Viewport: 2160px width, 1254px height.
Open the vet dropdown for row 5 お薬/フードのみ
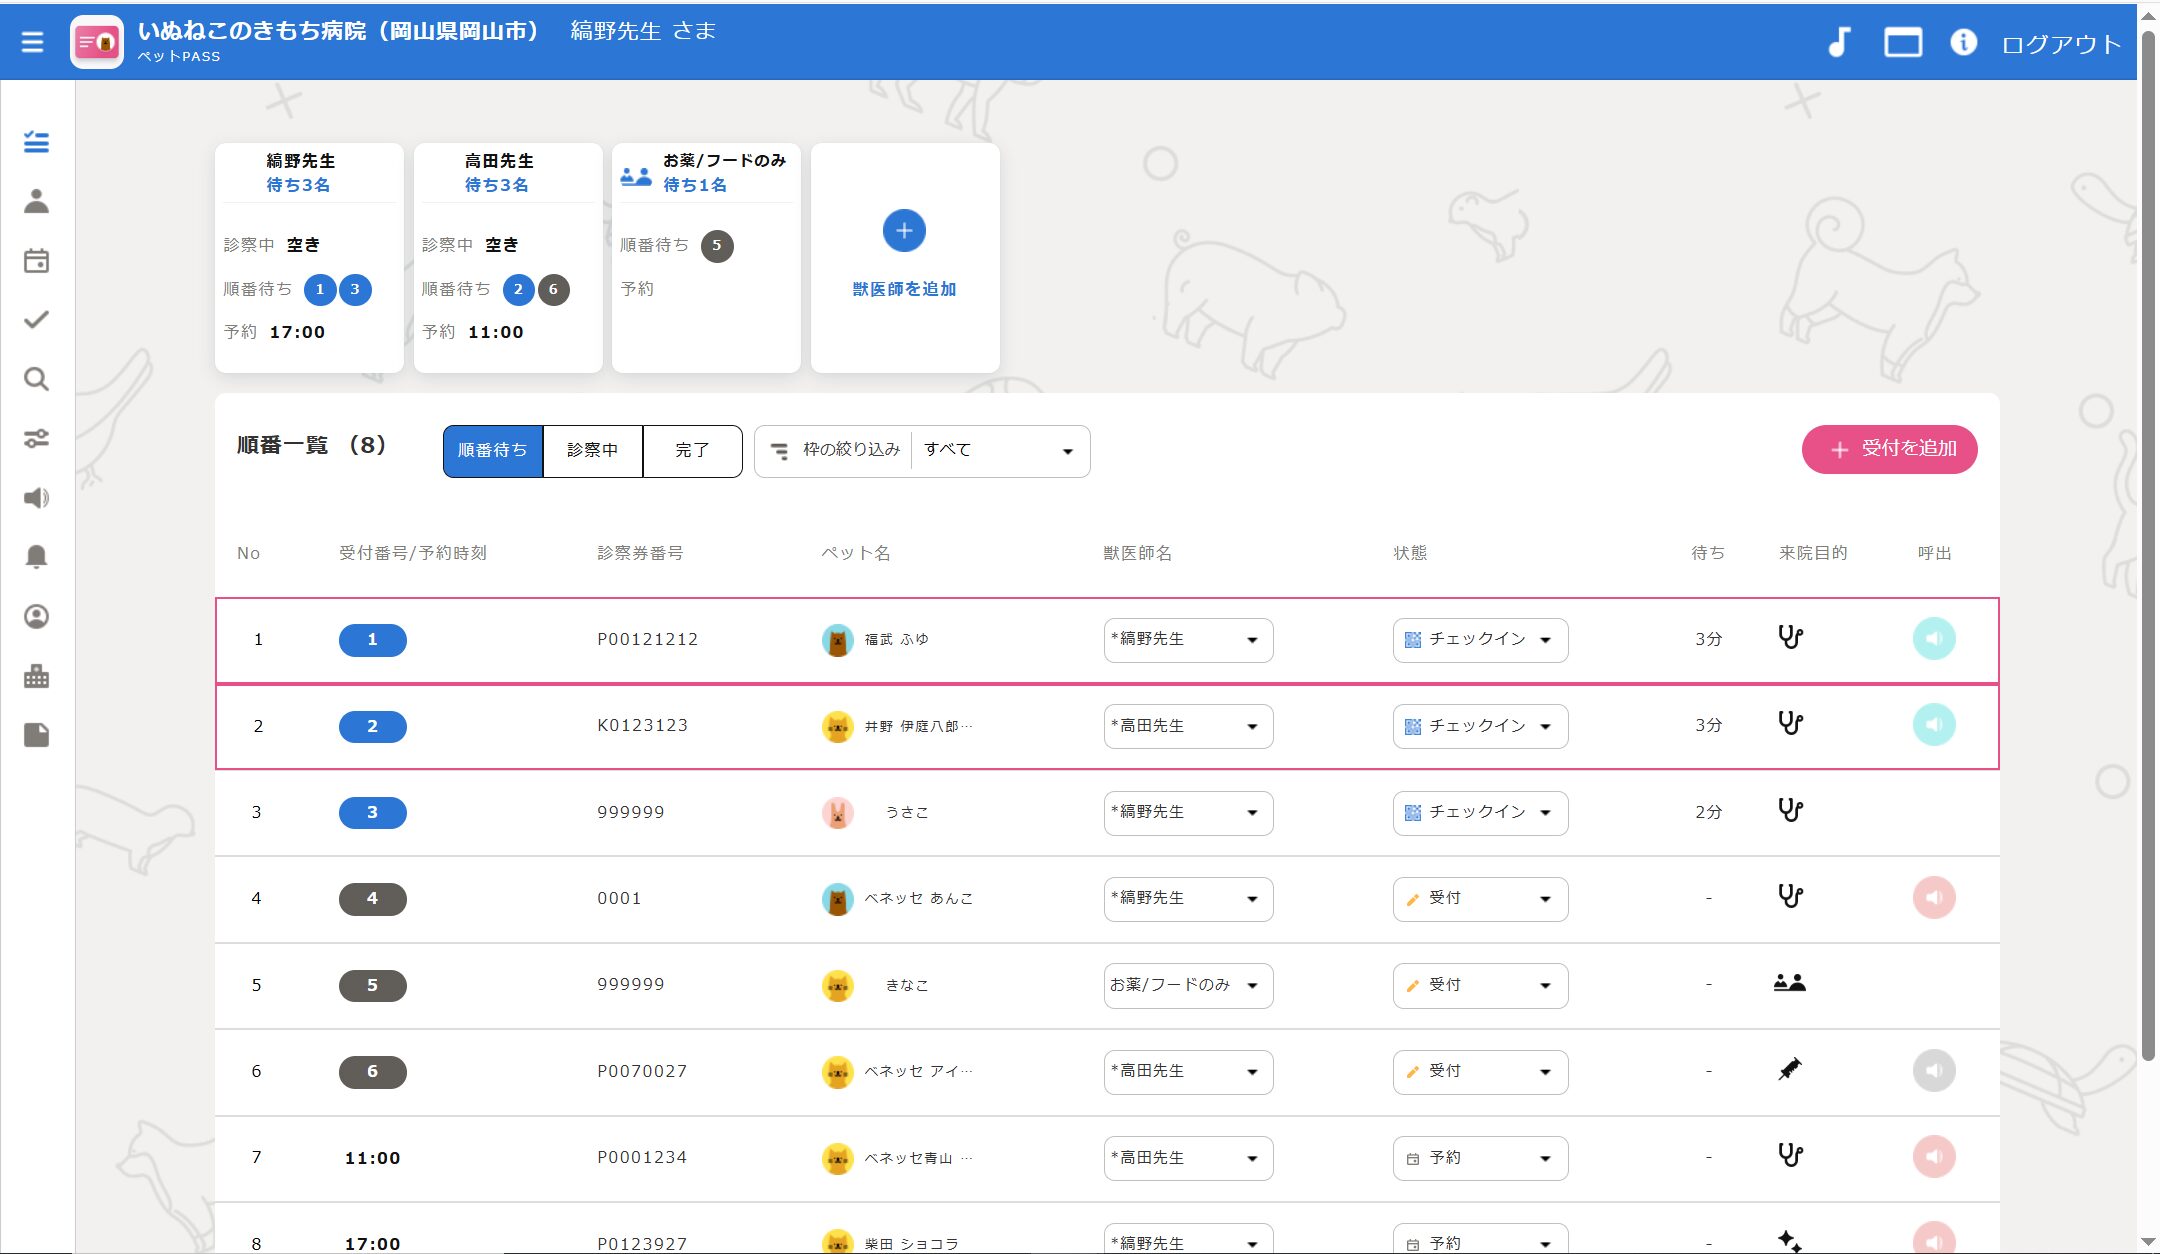[x=1187, y=985]
